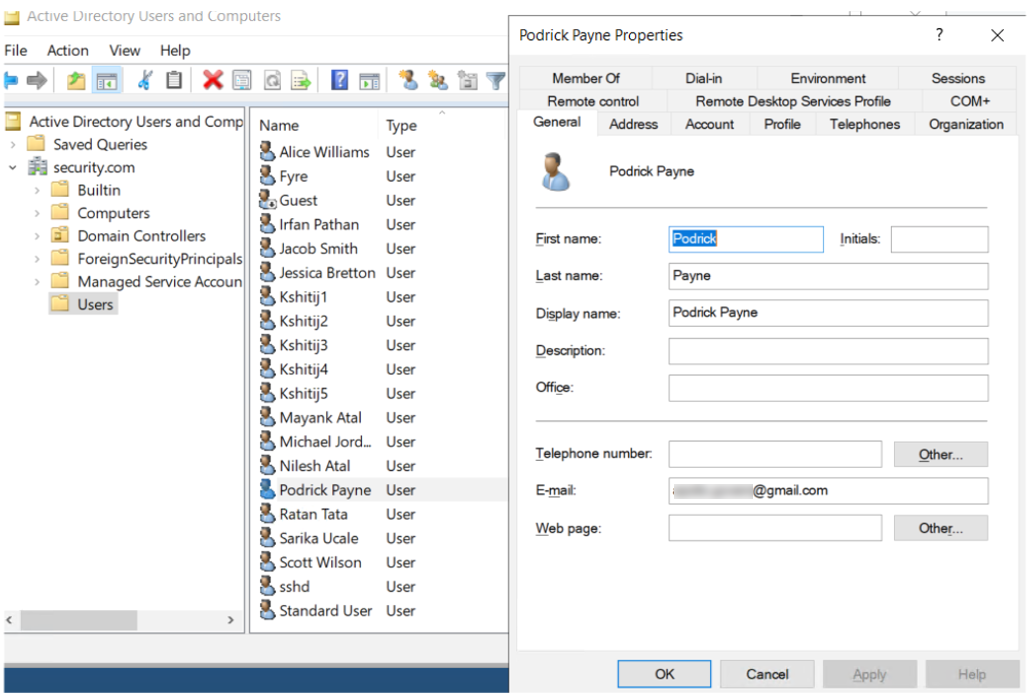The width and height of the screenshot is (1031, 698).
Task: Switch to the Dial-in tab
Action: [x=704, y=78]
